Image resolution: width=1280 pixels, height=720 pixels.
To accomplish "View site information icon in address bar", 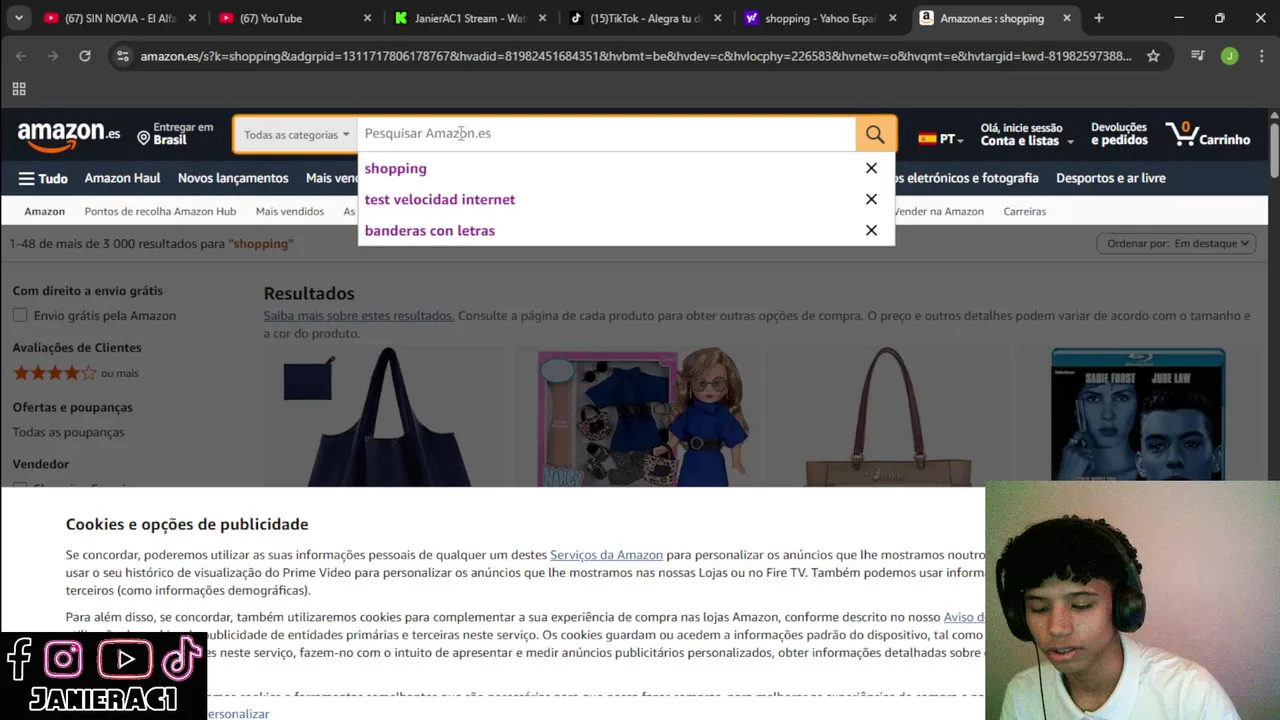I will pyautogui.click(x=122, y=56).
